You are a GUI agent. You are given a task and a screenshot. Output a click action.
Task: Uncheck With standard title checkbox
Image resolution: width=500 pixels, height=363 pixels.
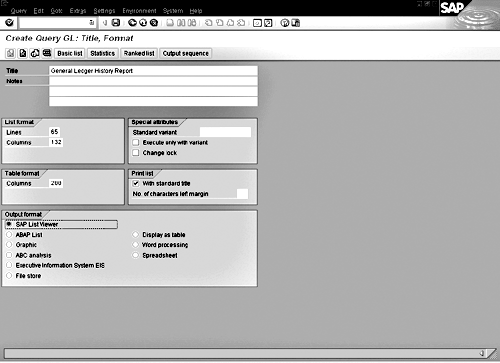point(136,183)
